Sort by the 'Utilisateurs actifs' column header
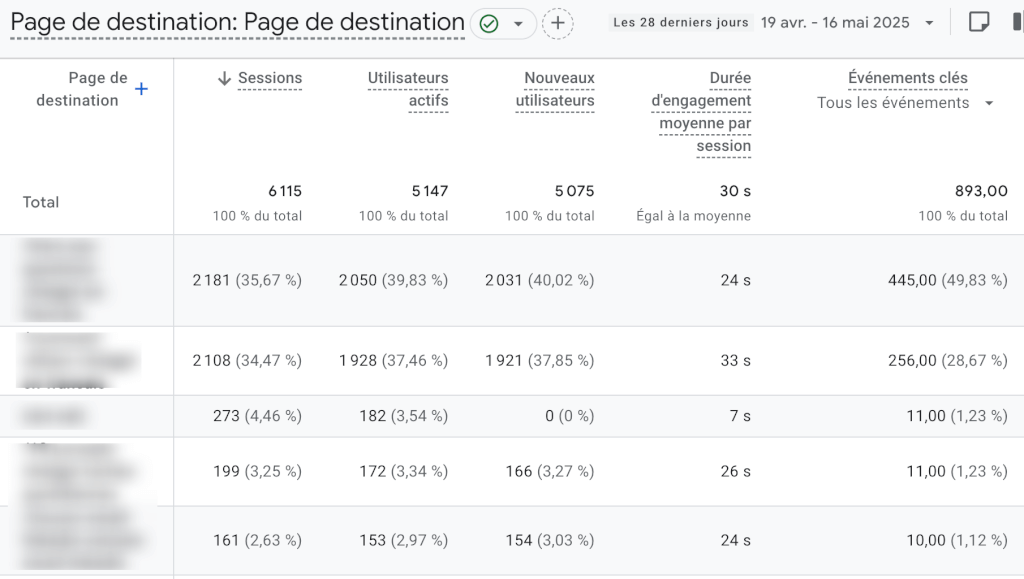The width and height of the screenshot is (1024, 579). pyautogui.click(x=408, y=89)
